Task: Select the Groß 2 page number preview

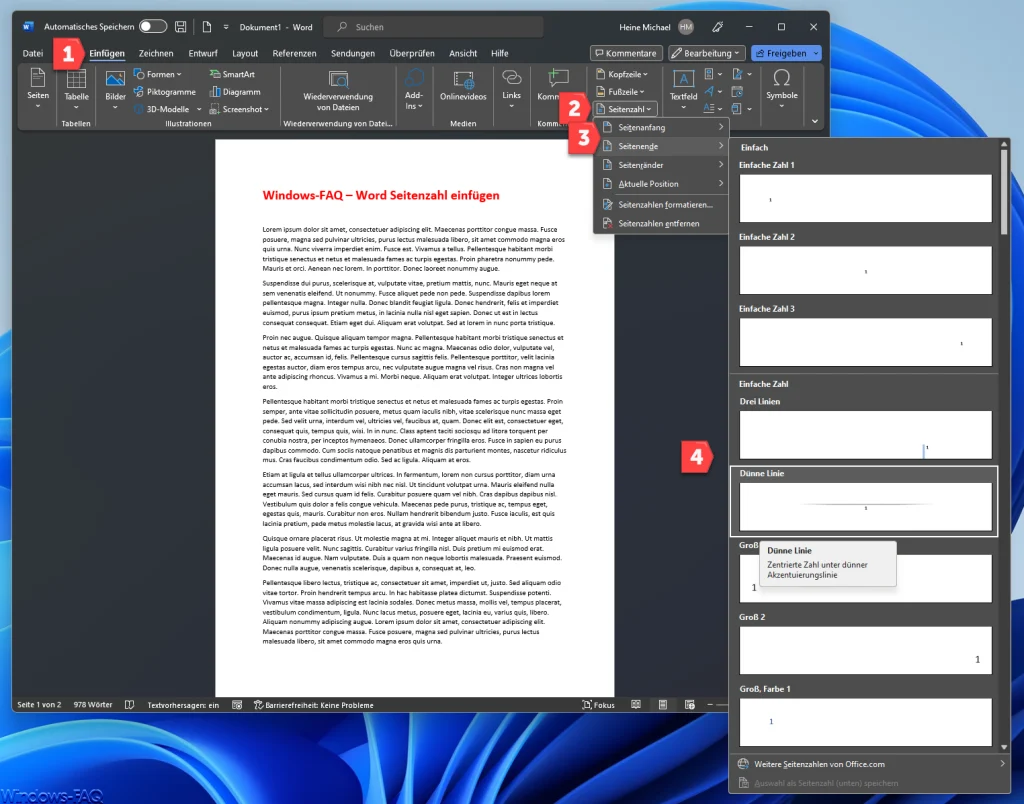Action: 865,651
